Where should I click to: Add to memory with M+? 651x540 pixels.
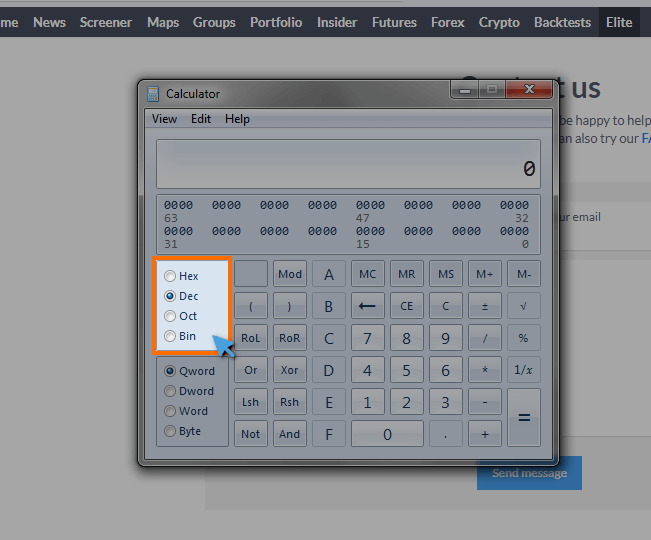tap(485, 274)
